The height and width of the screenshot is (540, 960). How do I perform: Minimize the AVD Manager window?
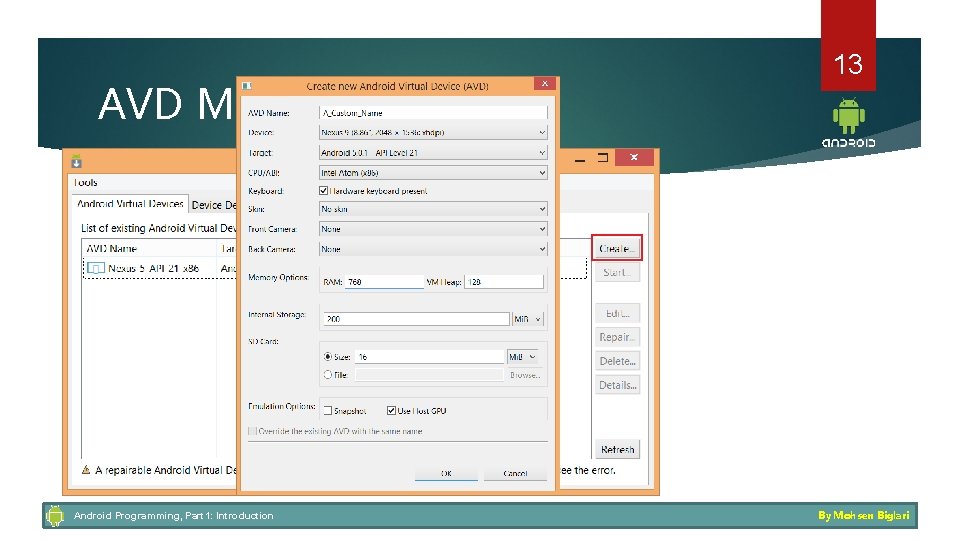[x=580, y=159]
